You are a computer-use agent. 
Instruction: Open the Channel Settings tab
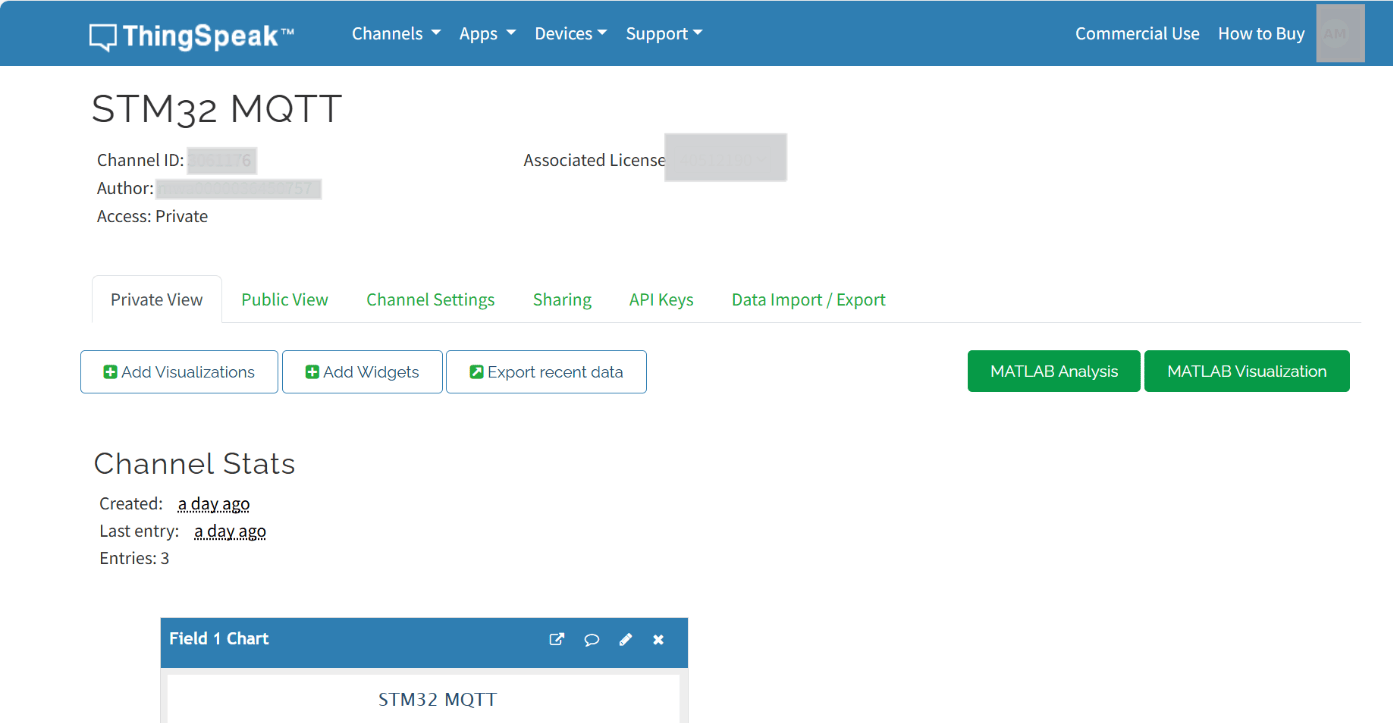pyautogui.click(x=430, y=300)
